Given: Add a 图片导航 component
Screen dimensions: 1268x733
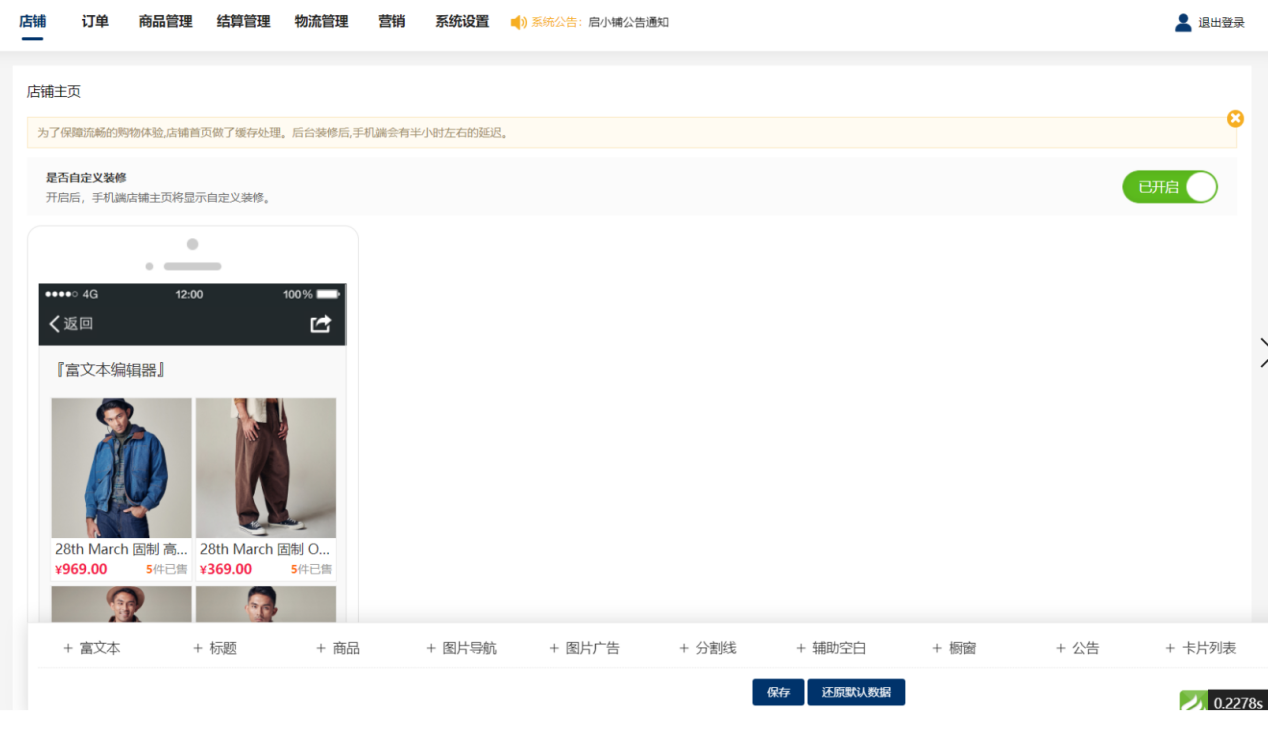Looking at the screenshot, I should point(461,648).
